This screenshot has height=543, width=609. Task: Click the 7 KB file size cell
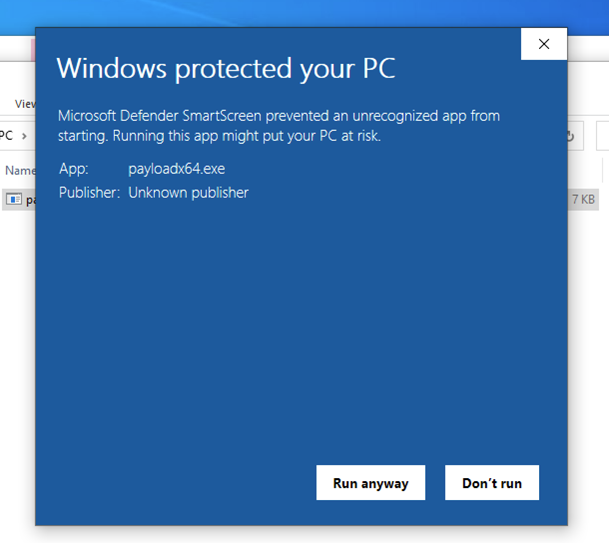(583, 199)
